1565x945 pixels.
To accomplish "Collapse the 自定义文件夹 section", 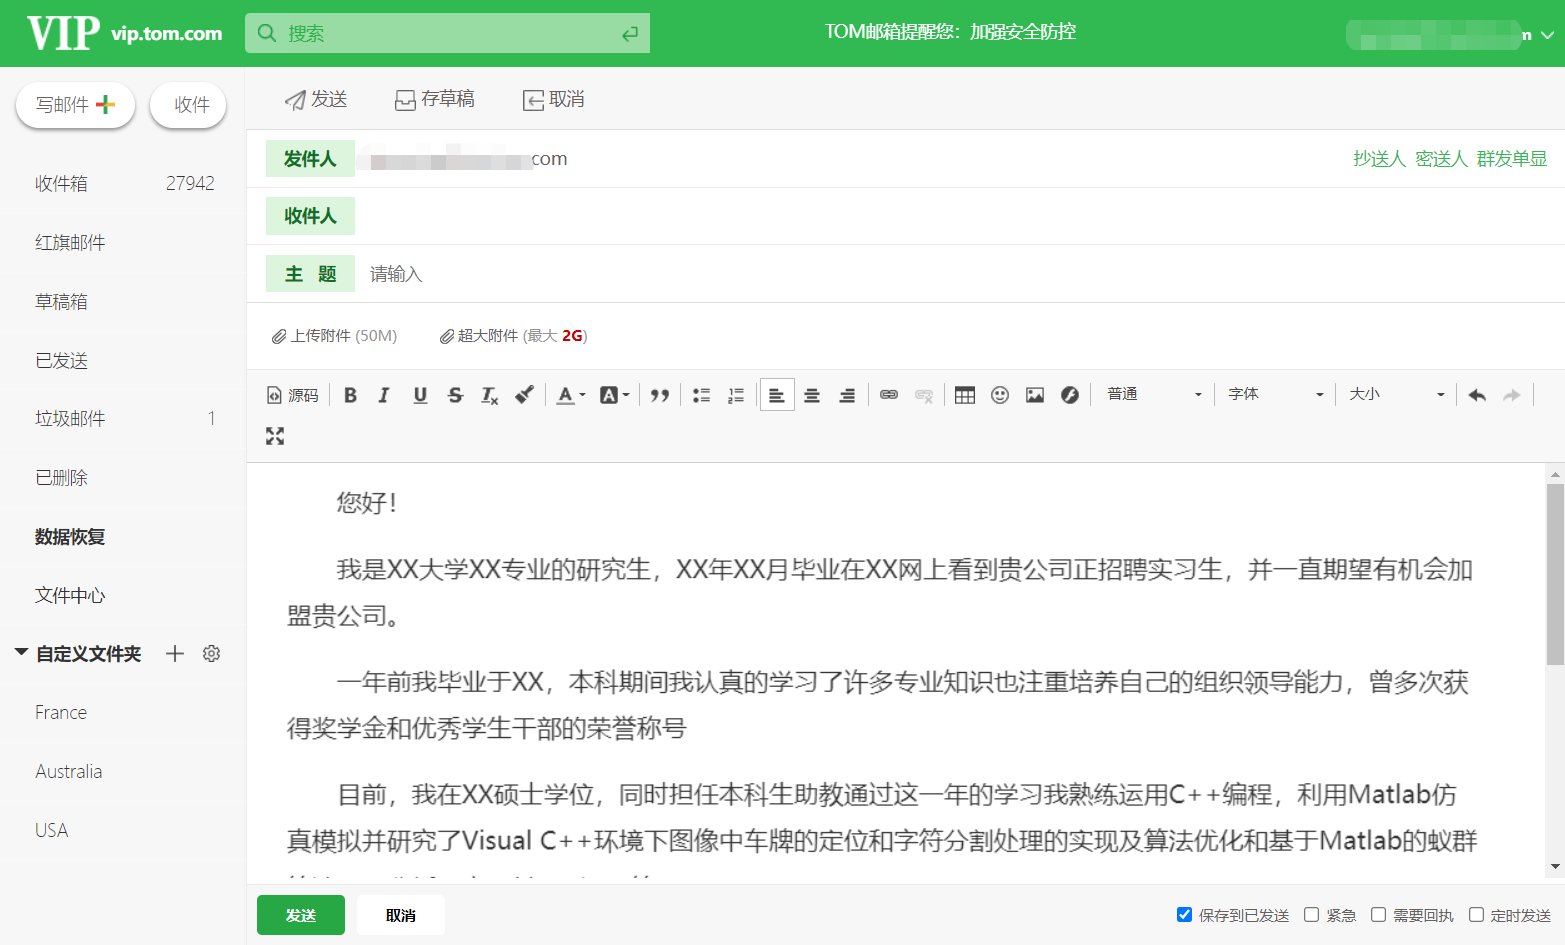I will click(x=22, y=653).
